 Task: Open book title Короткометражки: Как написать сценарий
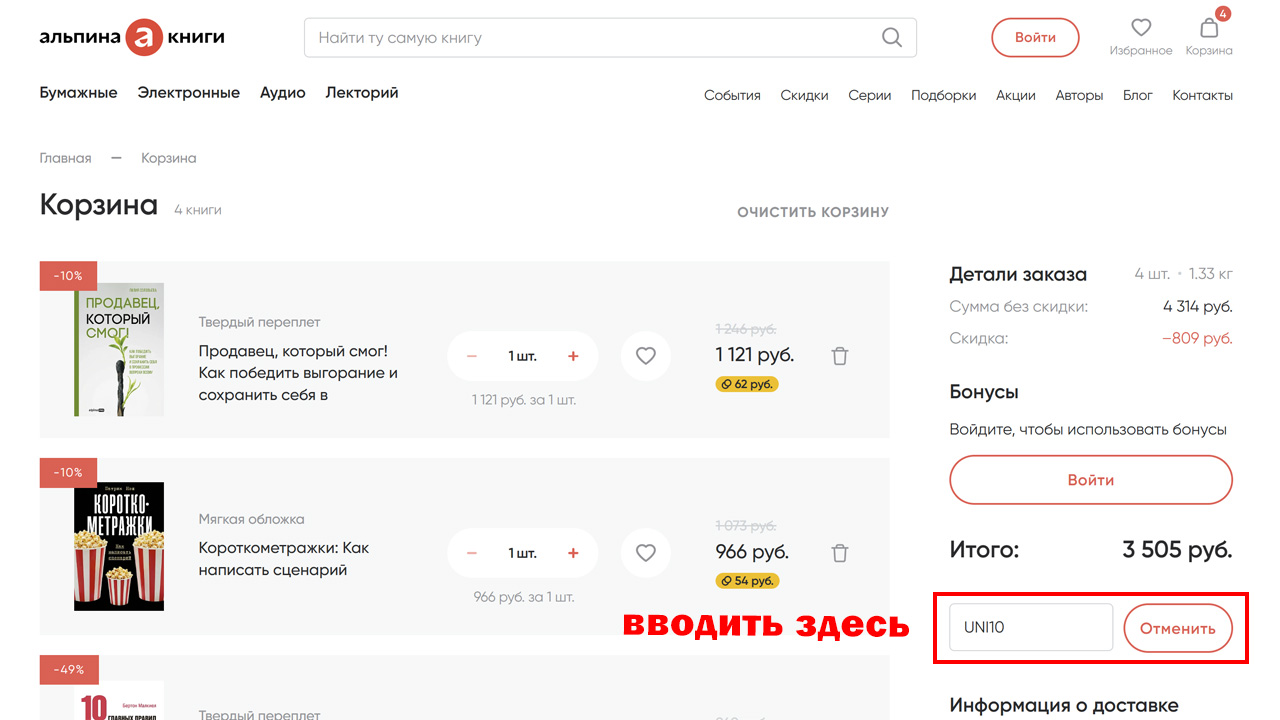pyautogui.click(x=284, y=559)
